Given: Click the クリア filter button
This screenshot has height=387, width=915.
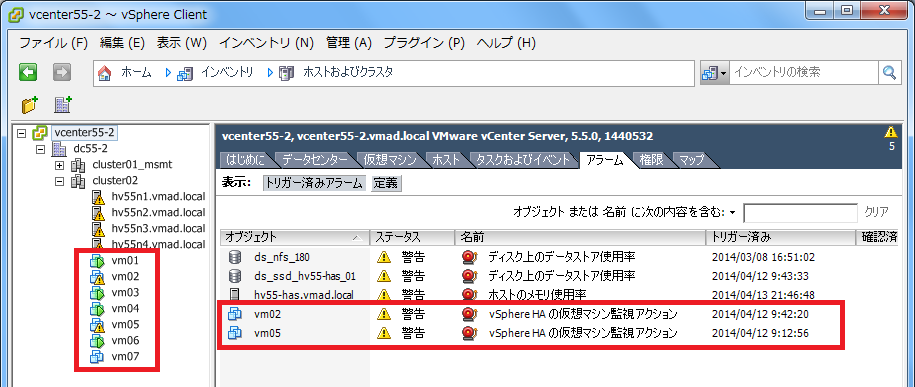Looking at the screenshot, I should pos(876,212).
